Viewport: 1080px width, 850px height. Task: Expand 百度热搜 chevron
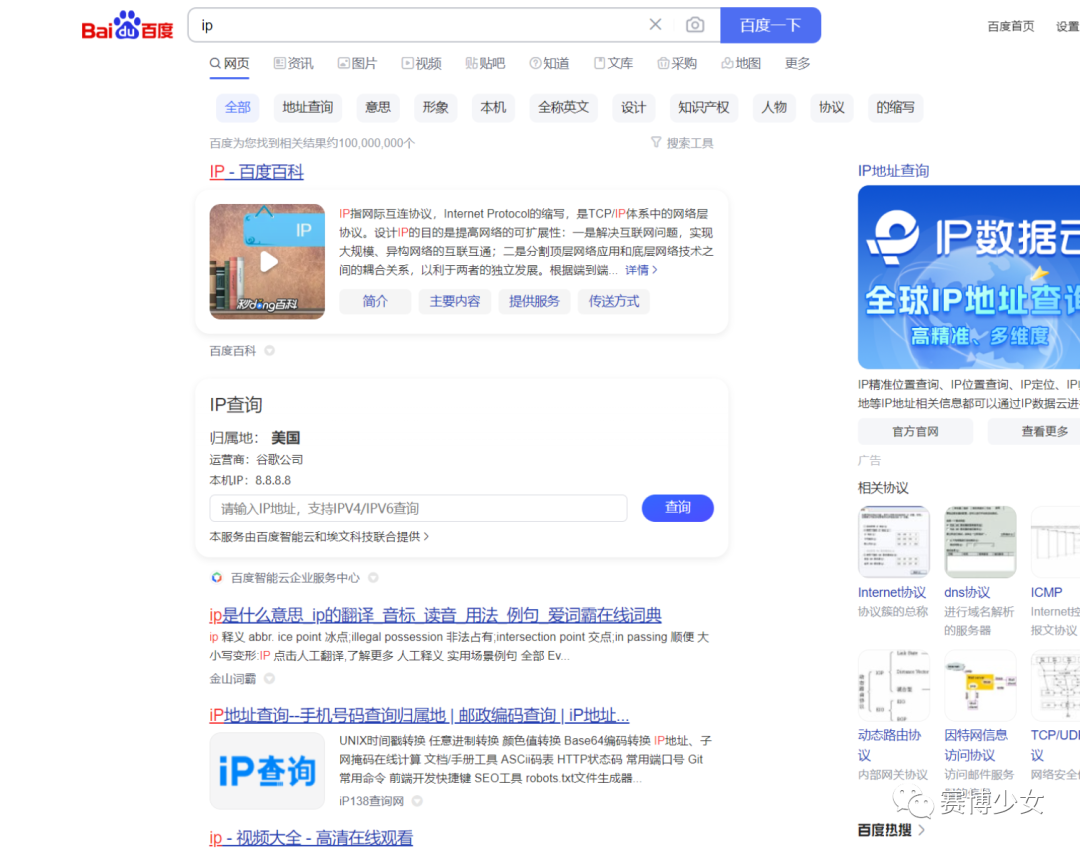click(x=922, y=830)
